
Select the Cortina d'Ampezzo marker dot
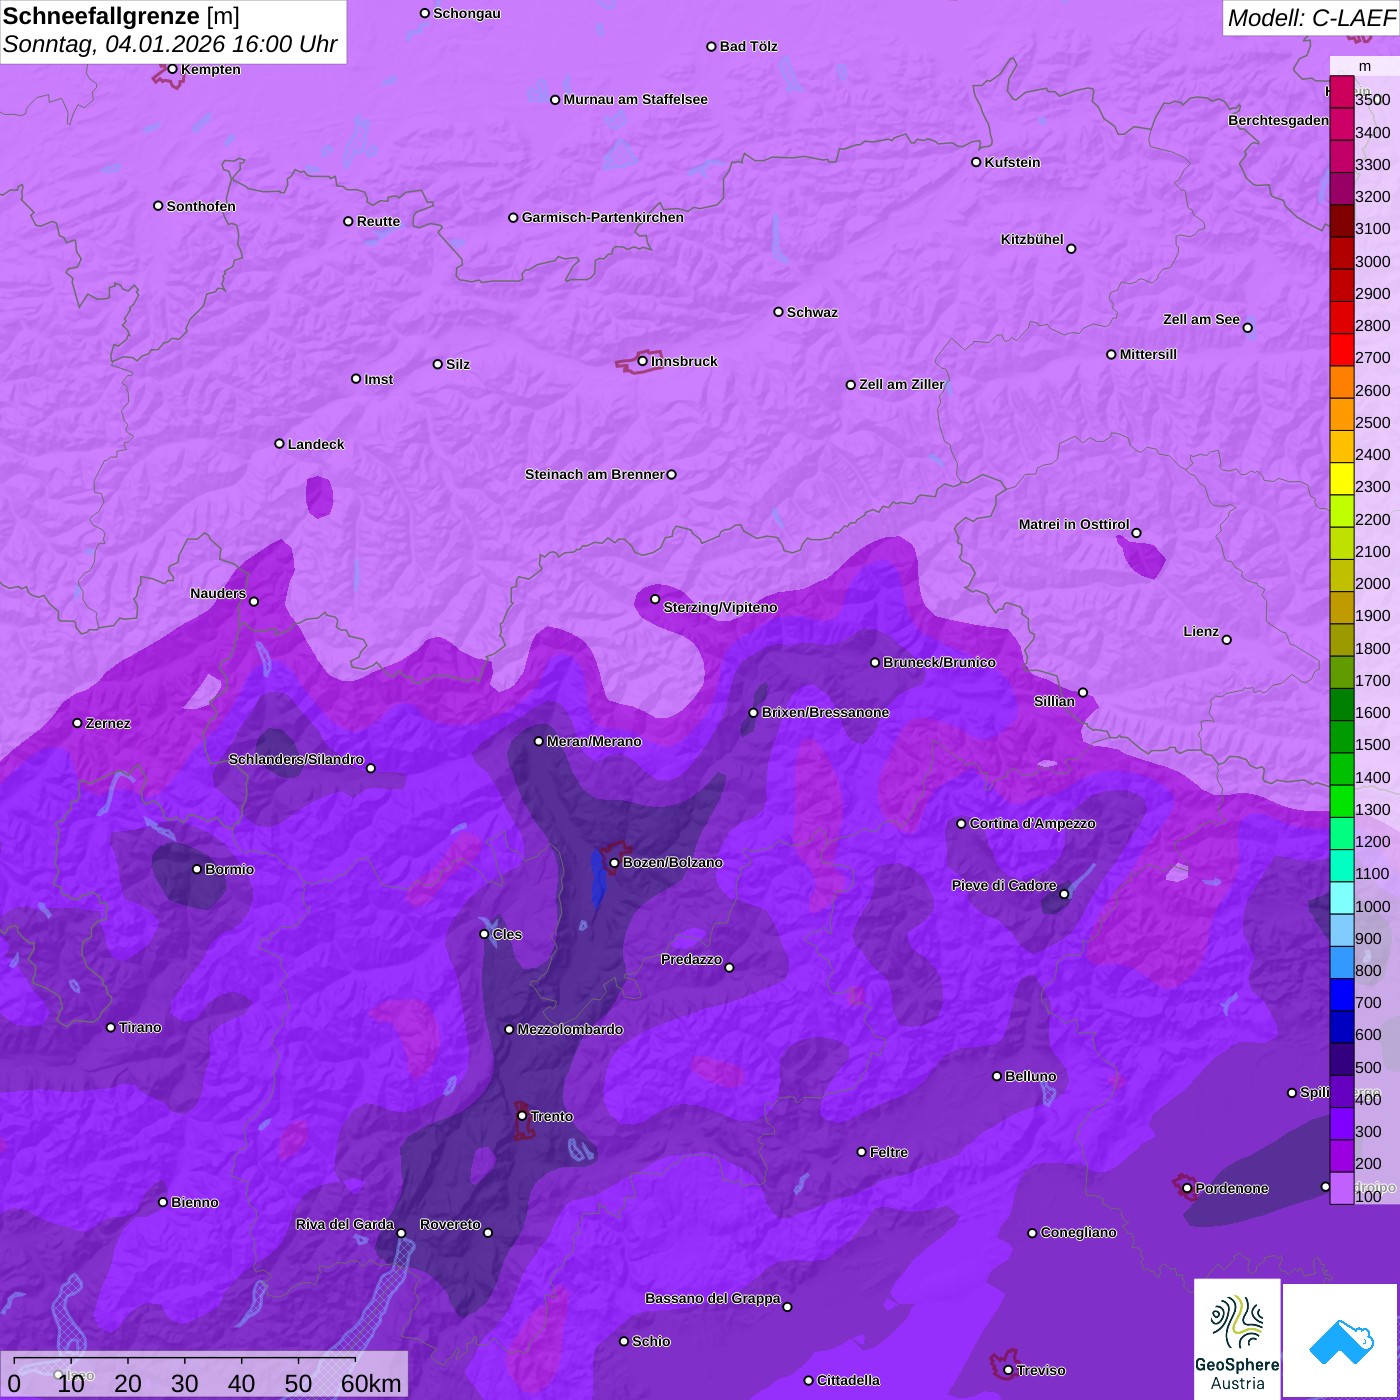(961, 824)
